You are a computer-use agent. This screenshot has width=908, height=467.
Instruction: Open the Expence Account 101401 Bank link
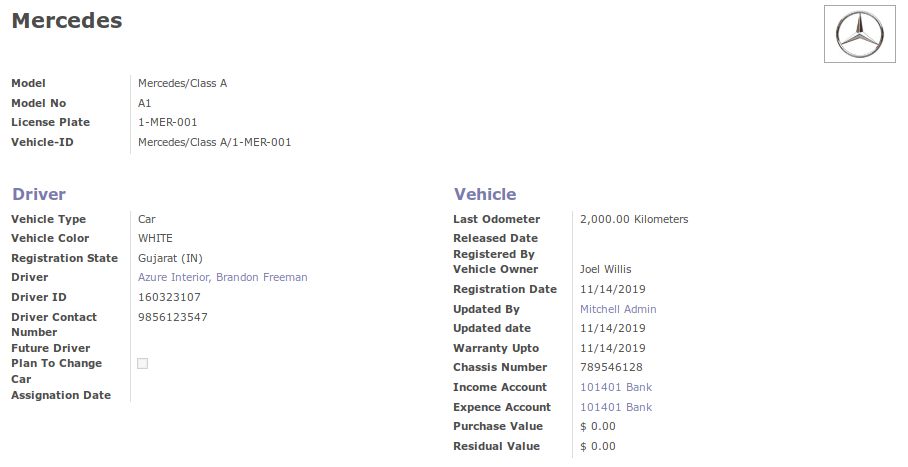(616, 407)
